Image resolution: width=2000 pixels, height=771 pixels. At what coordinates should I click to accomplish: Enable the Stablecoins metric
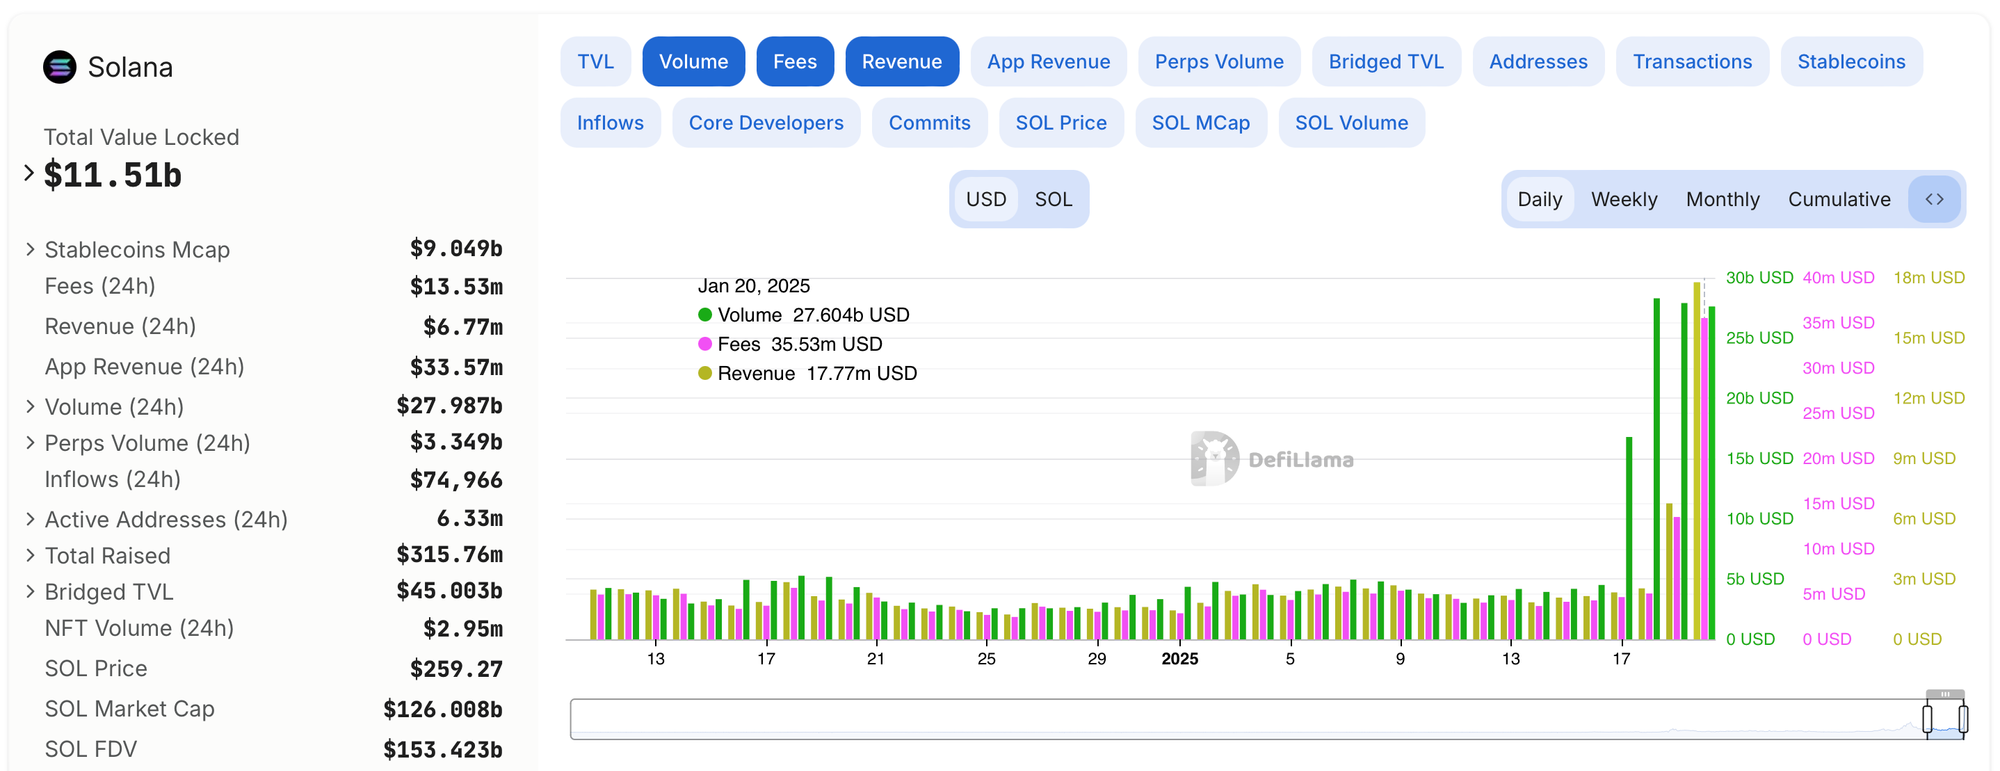[x=1851, y=62]
